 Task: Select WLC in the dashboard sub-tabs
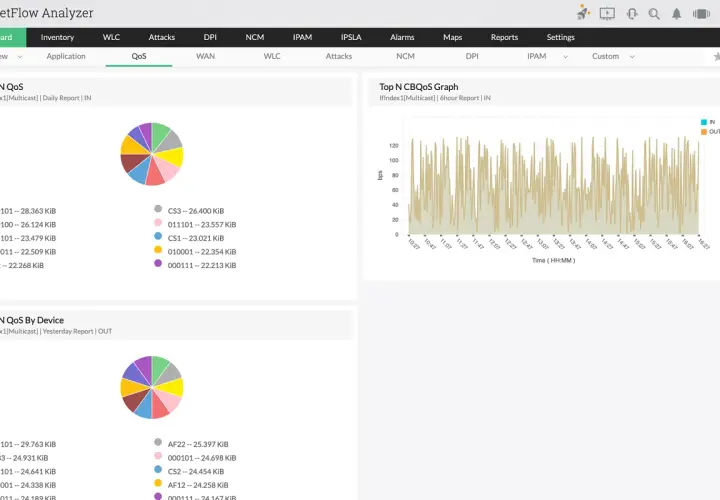[272, 56]
